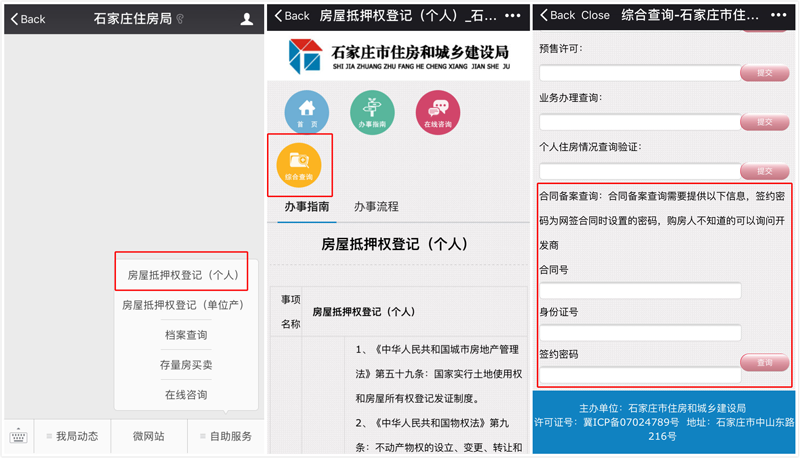Click the 个人住房情况查询验证 input field
Screen dimensions: 800x458
tap(640, 171)
